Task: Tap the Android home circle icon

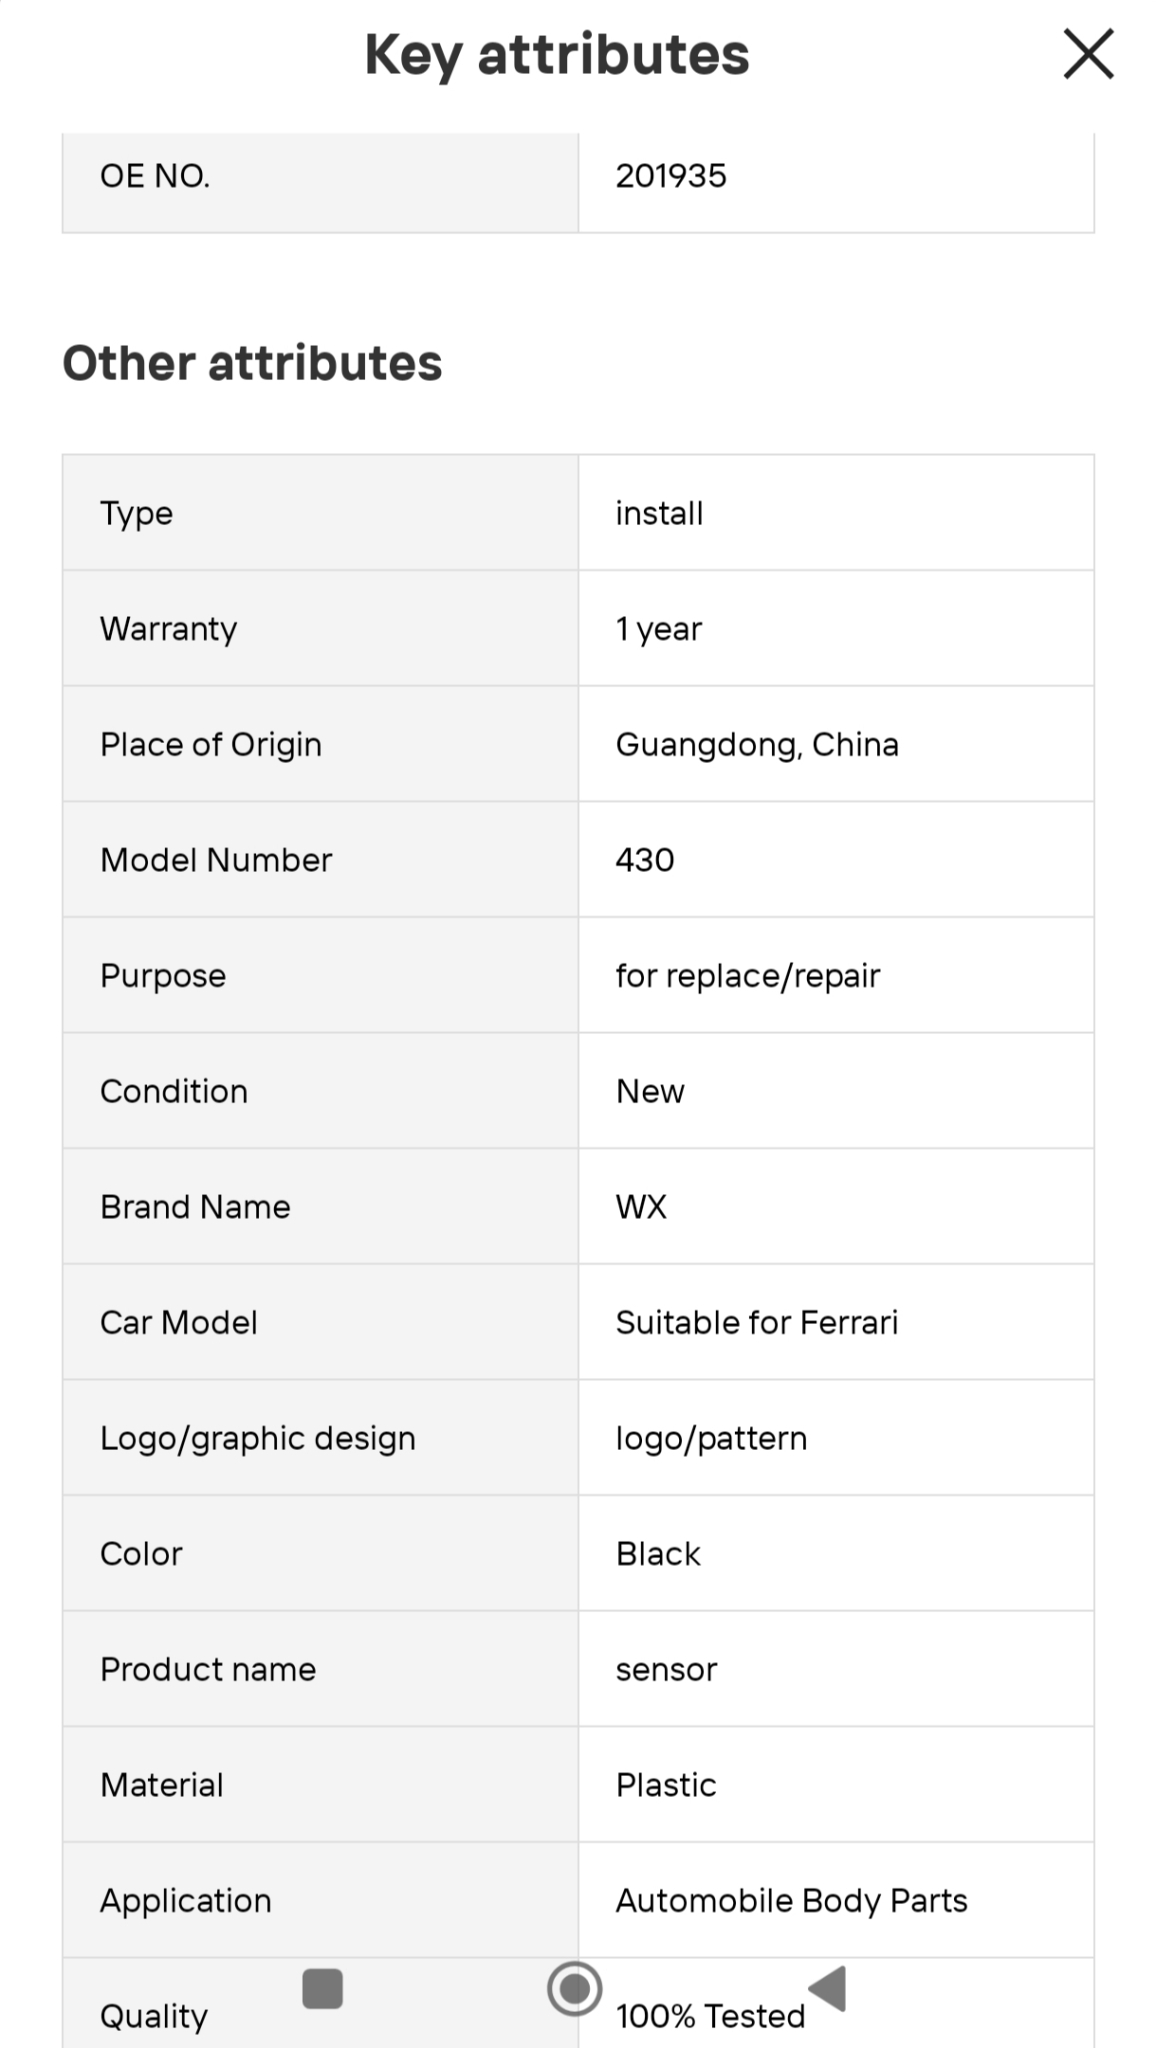Action: point(575,1989)
